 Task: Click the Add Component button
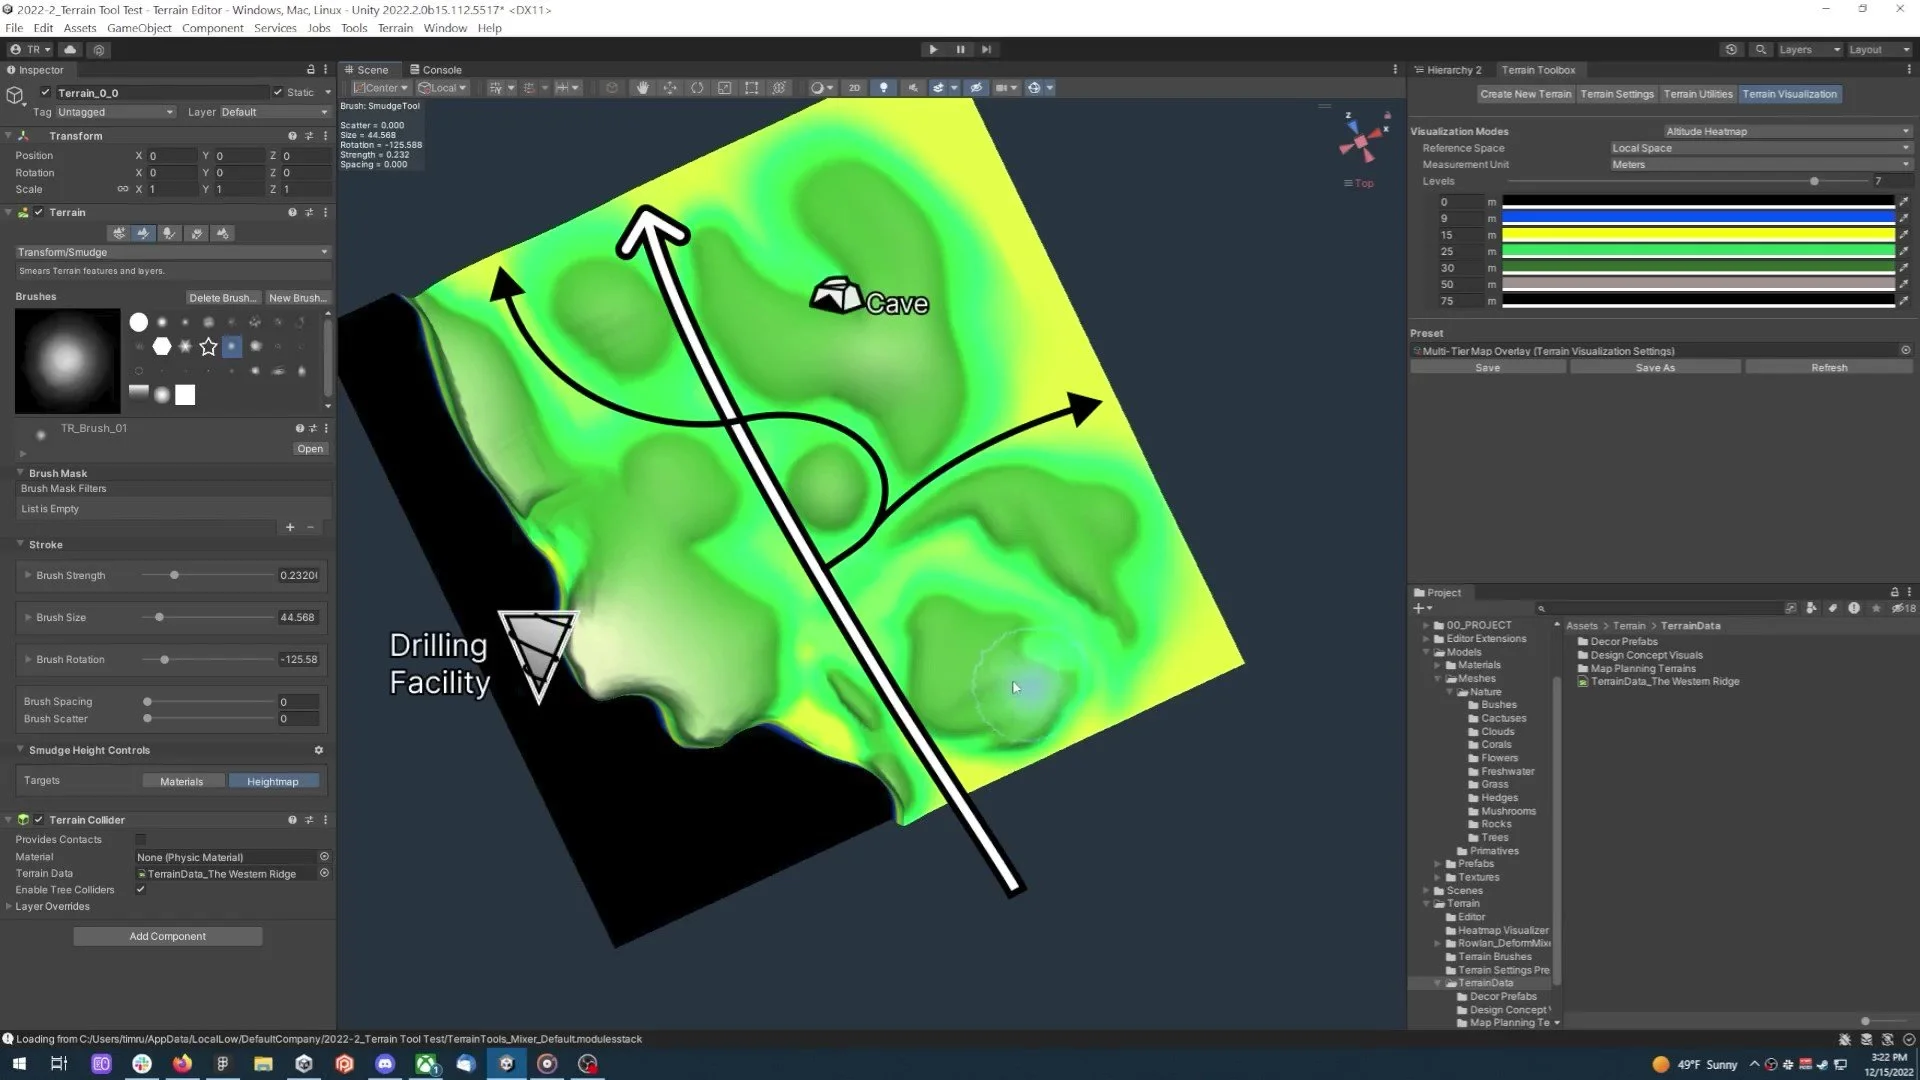pos(167,937)
